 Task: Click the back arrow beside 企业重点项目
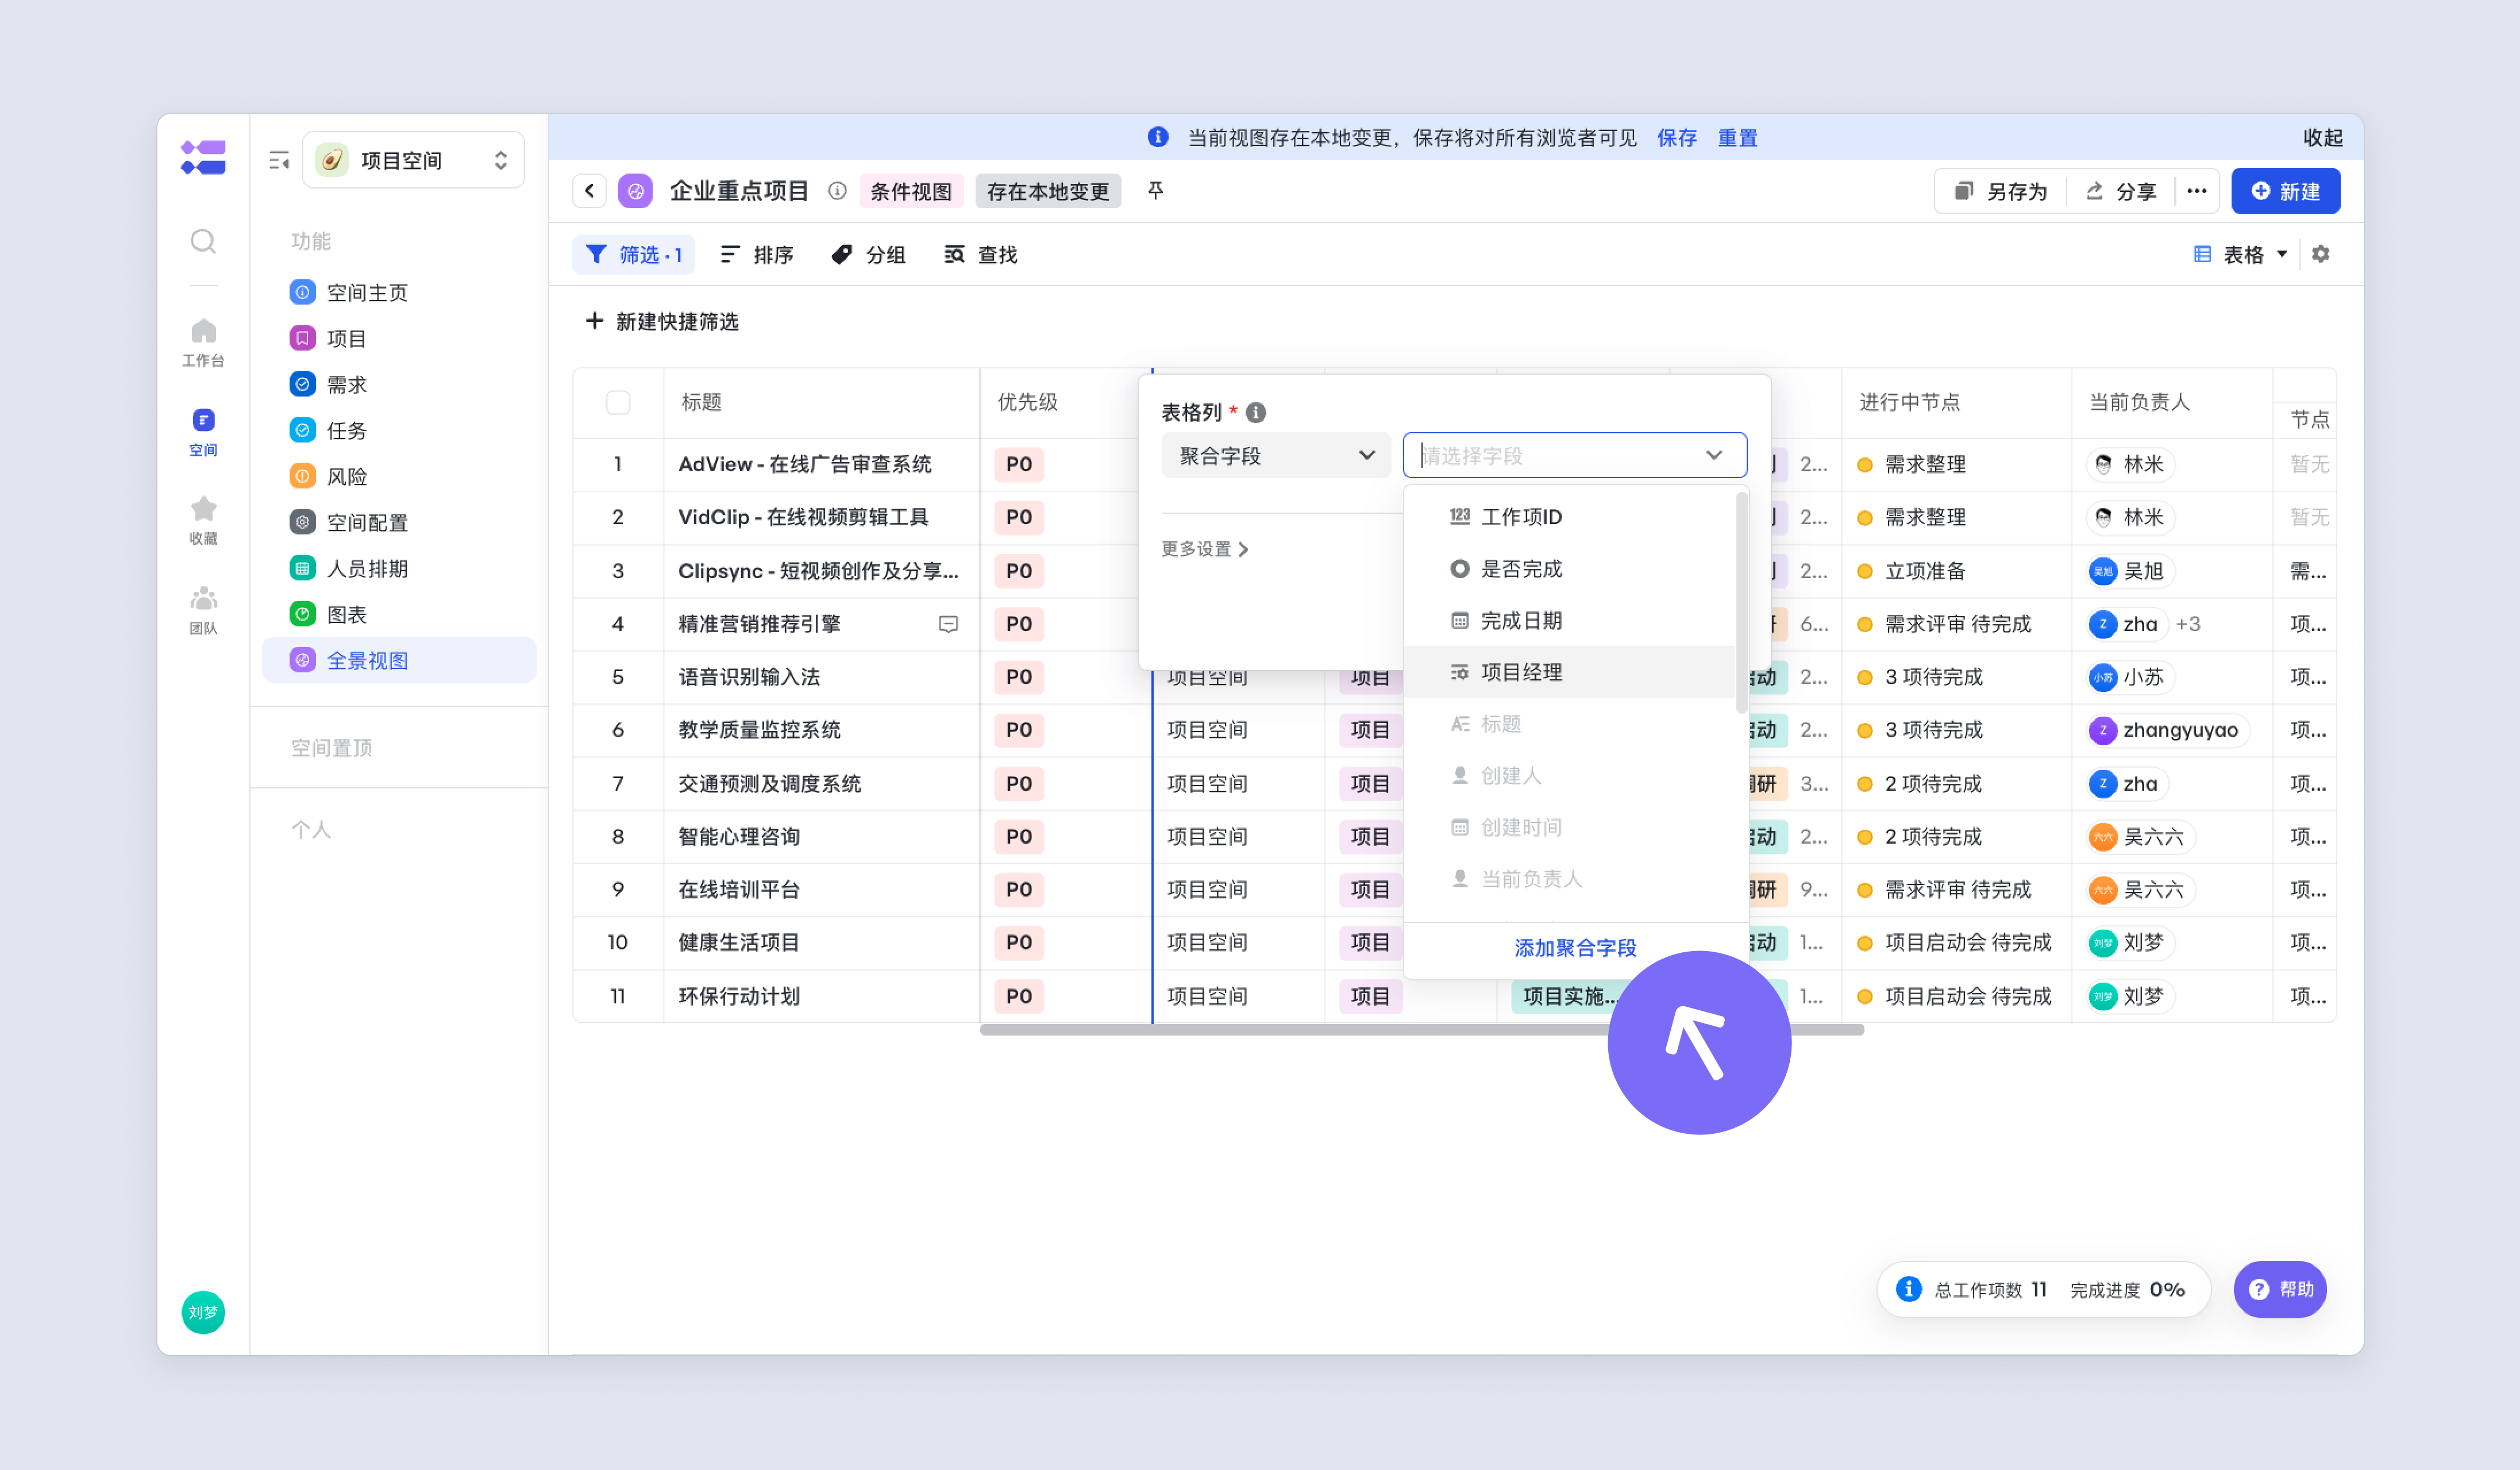590,191
